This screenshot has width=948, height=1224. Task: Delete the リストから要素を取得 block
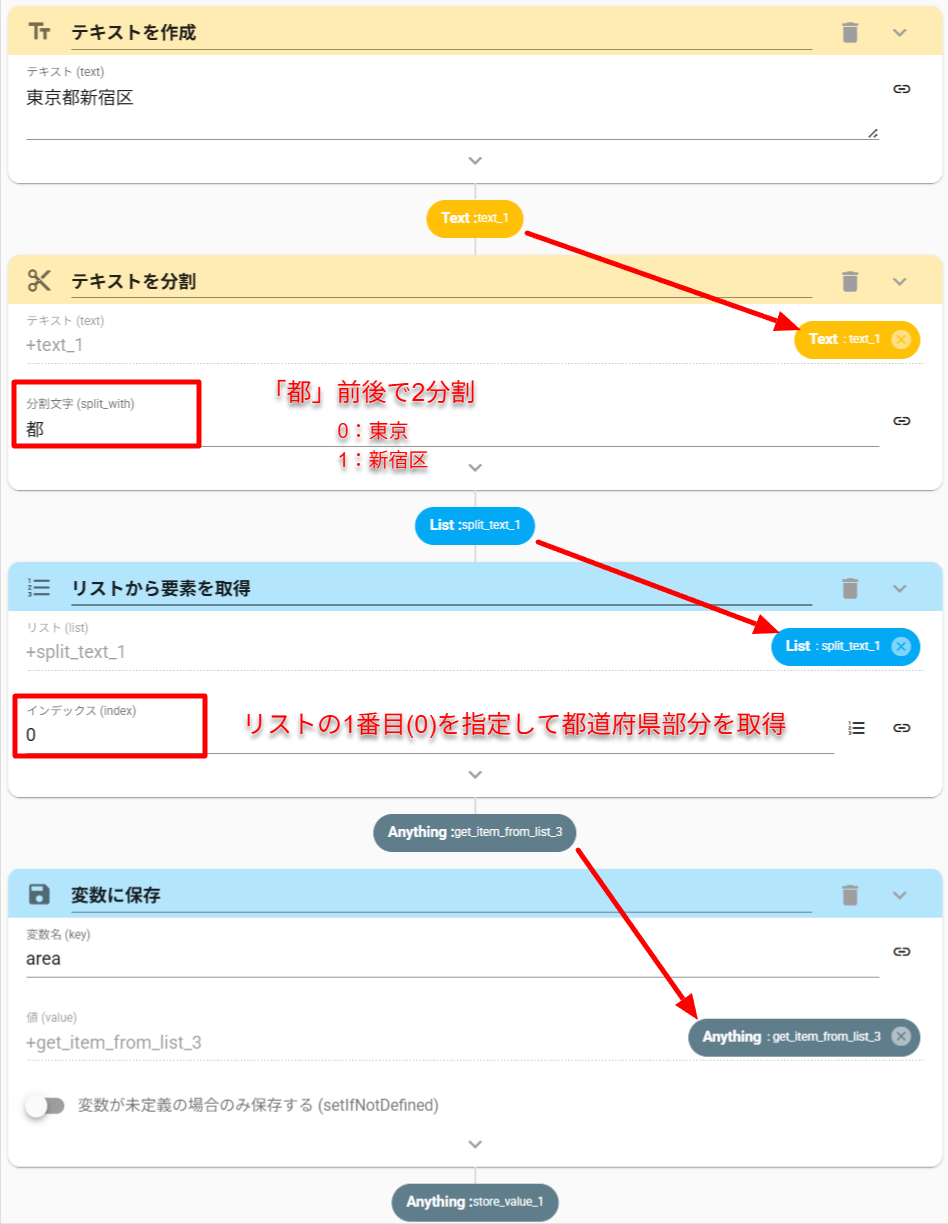pyautogui.click(x=850, y=588)
